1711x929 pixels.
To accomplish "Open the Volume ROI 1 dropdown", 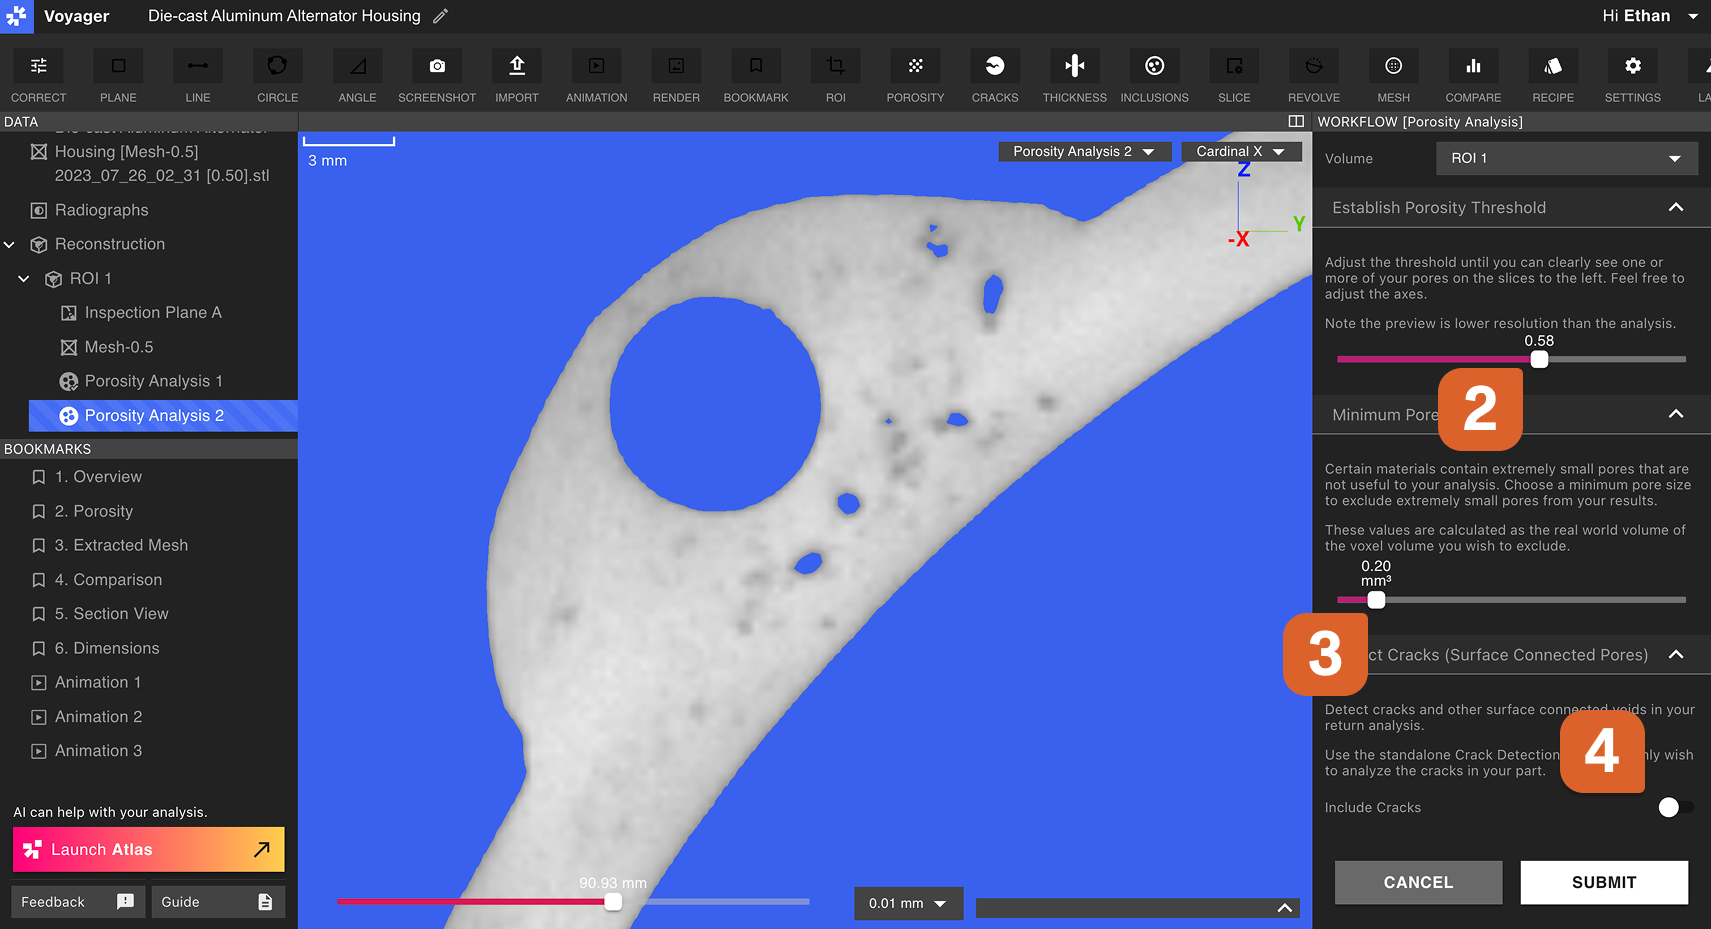I will pos(1567,158).
